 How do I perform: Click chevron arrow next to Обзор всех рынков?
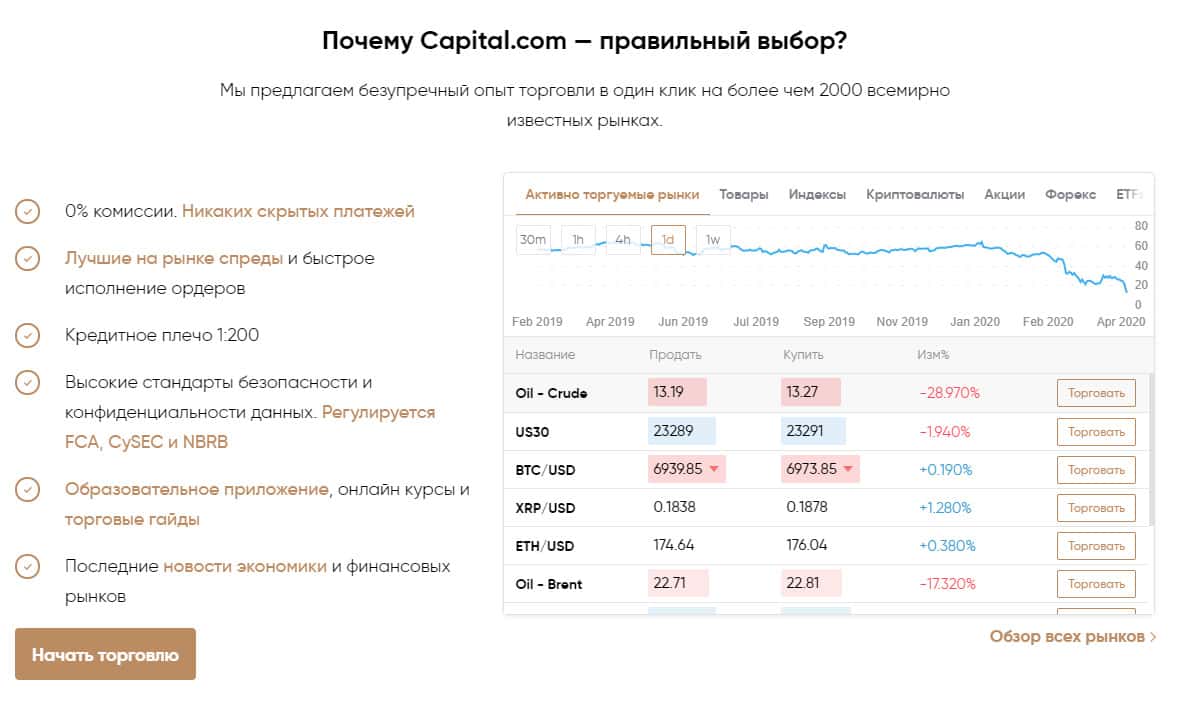tap(1153, 637)
